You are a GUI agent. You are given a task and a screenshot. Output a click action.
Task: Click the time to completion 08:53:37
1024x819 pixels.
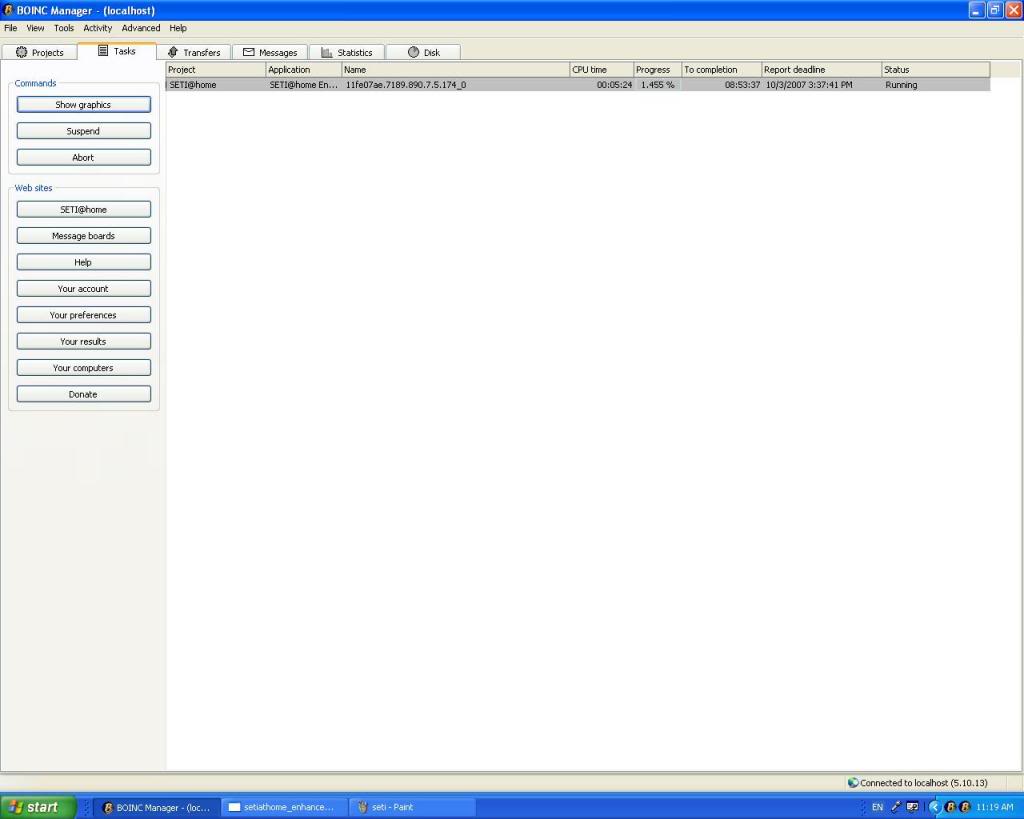(743, 85)
